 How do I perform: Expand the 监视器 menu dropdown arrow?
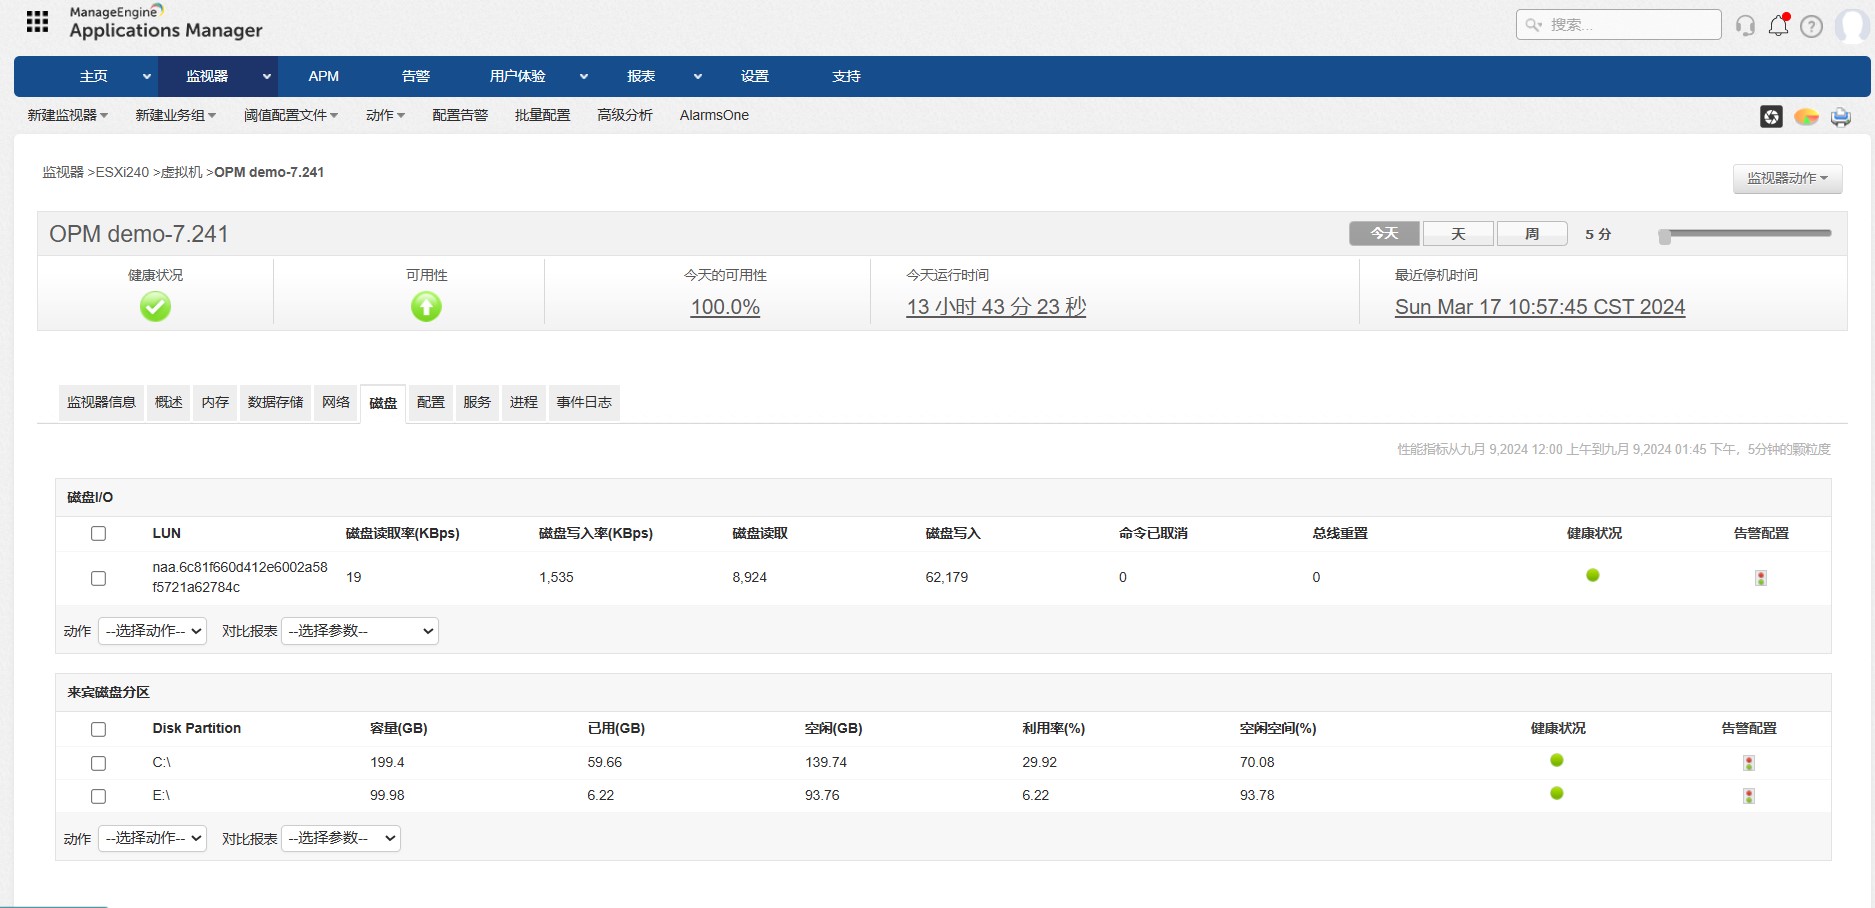[266, 77]
